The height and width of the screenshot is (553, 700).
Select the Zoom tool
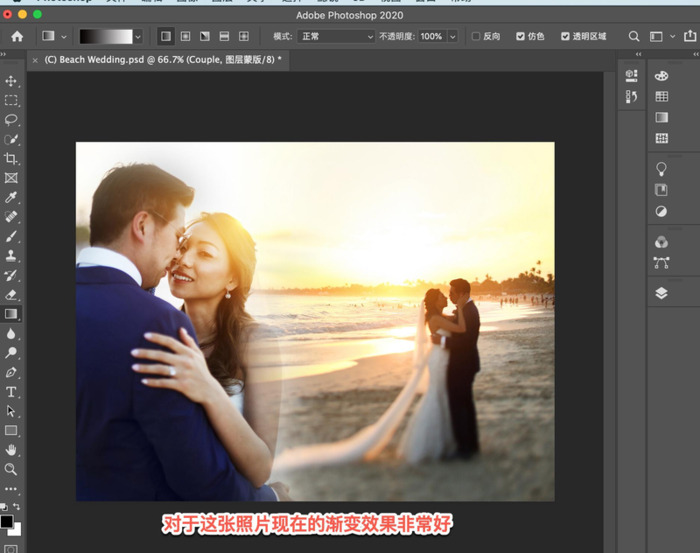pyautogui.click(x=11, y=469)
